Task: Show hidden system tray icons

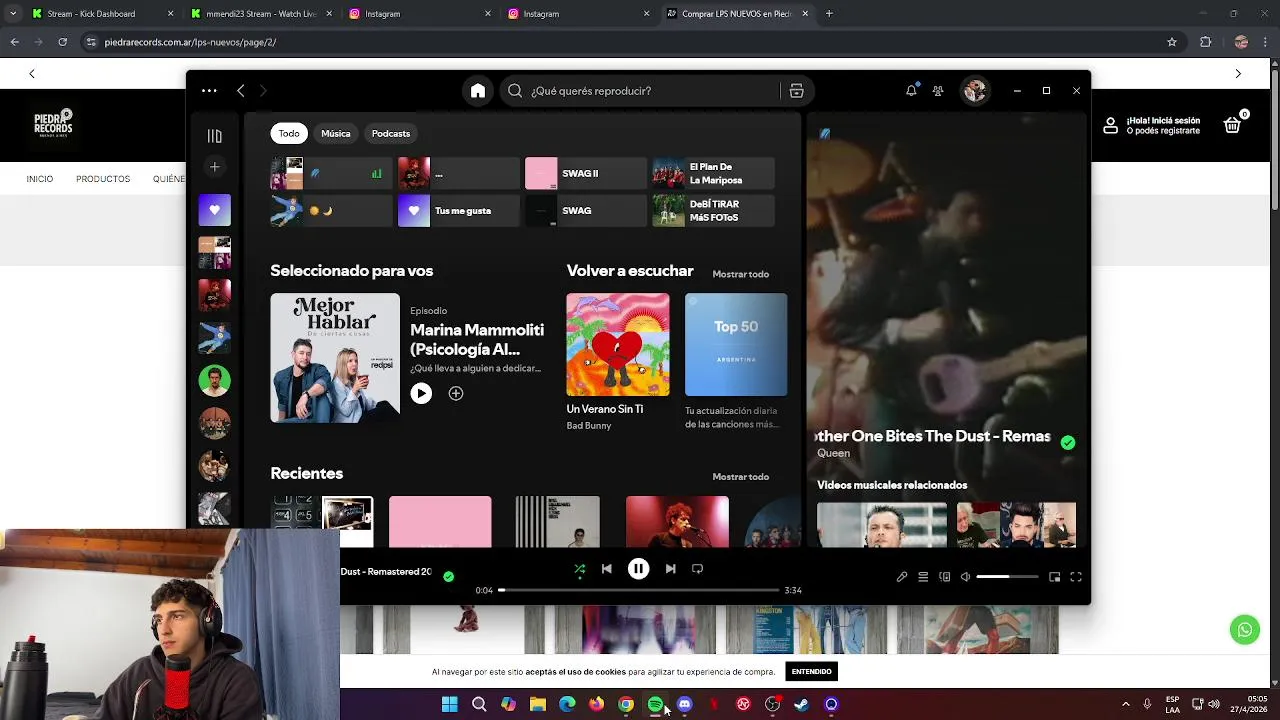Action: coord(1125,705)
